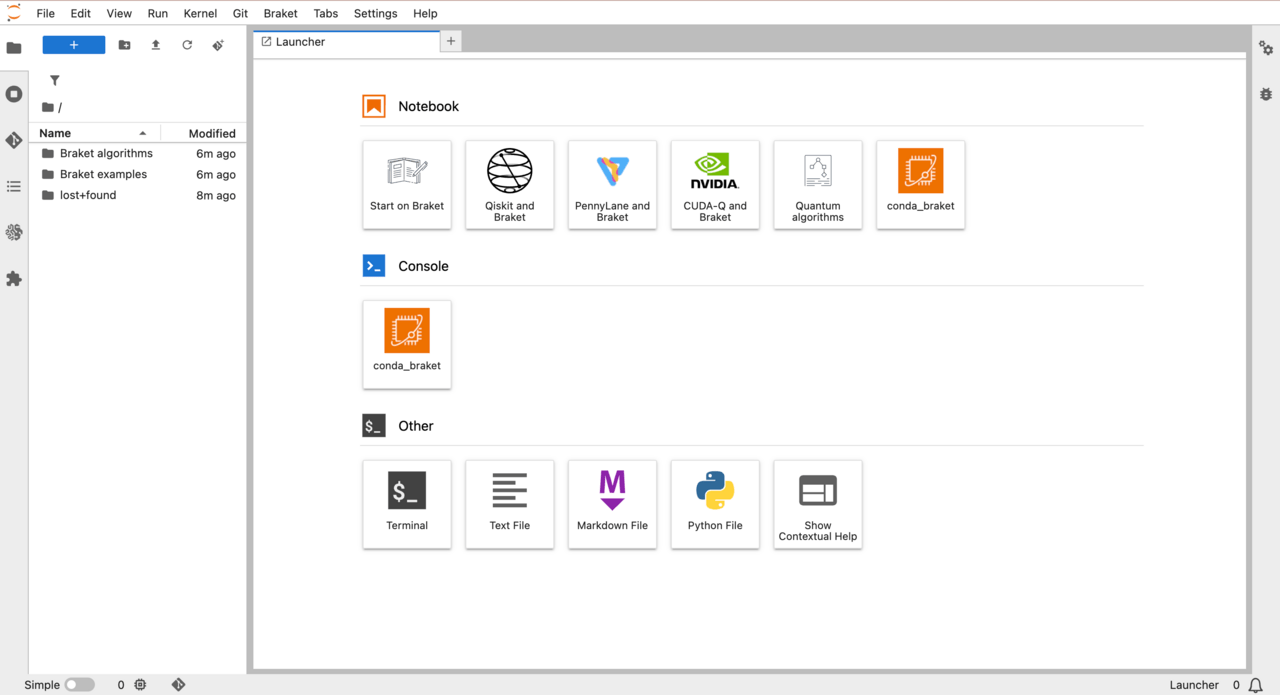The image size is (1280, 695).
Task: Open the Property Inspector gears icon
Action: pyautogui.click(x=1266, y=48)
